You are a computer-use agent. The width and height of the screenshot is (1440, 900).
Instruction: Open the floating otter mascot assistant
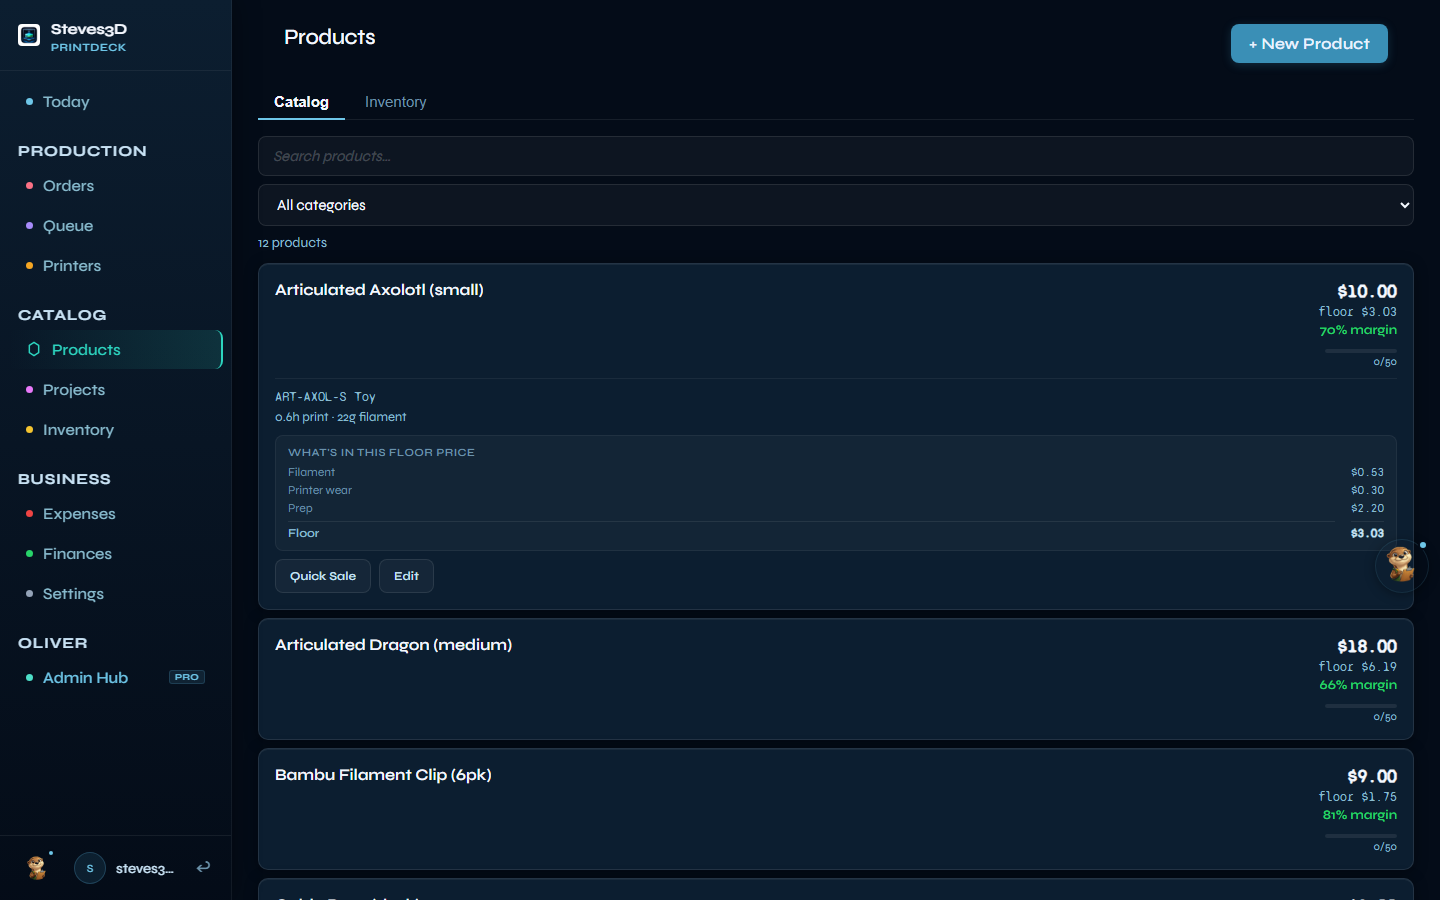[x=1400, y=565]
